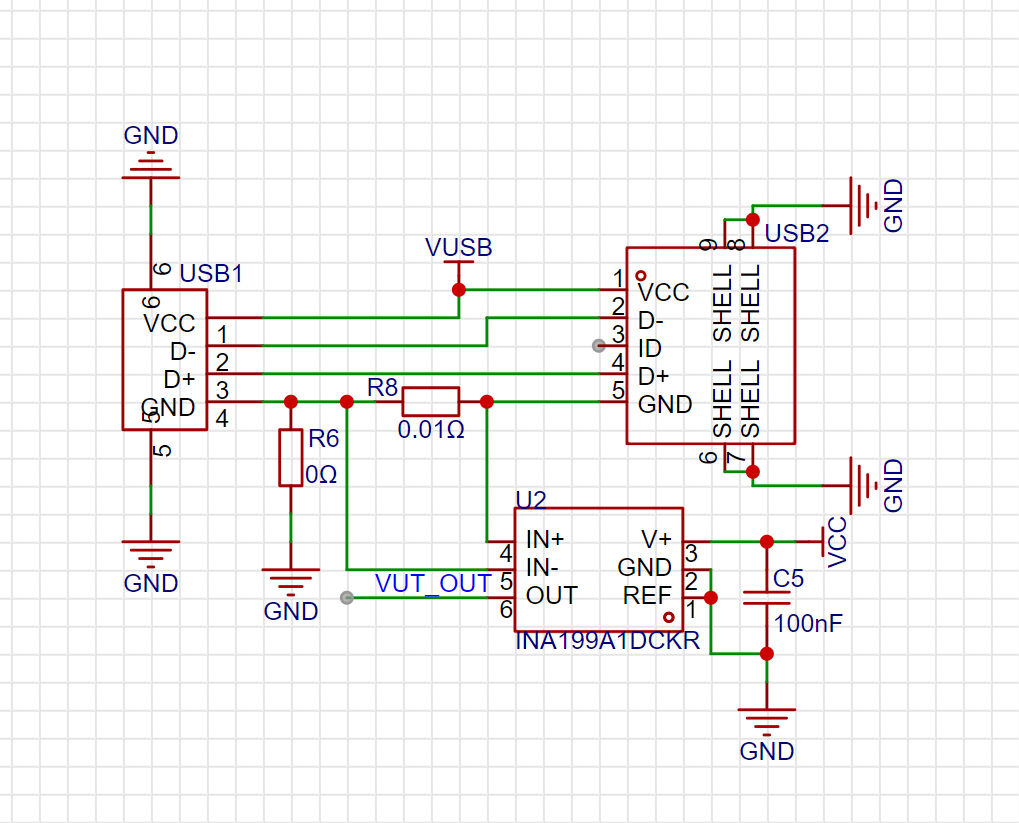This screenshot has width=1019, height=823.
Task: Select ground symbol at USB2 shell pins 6 and 7
Action: tap(864, 486)
